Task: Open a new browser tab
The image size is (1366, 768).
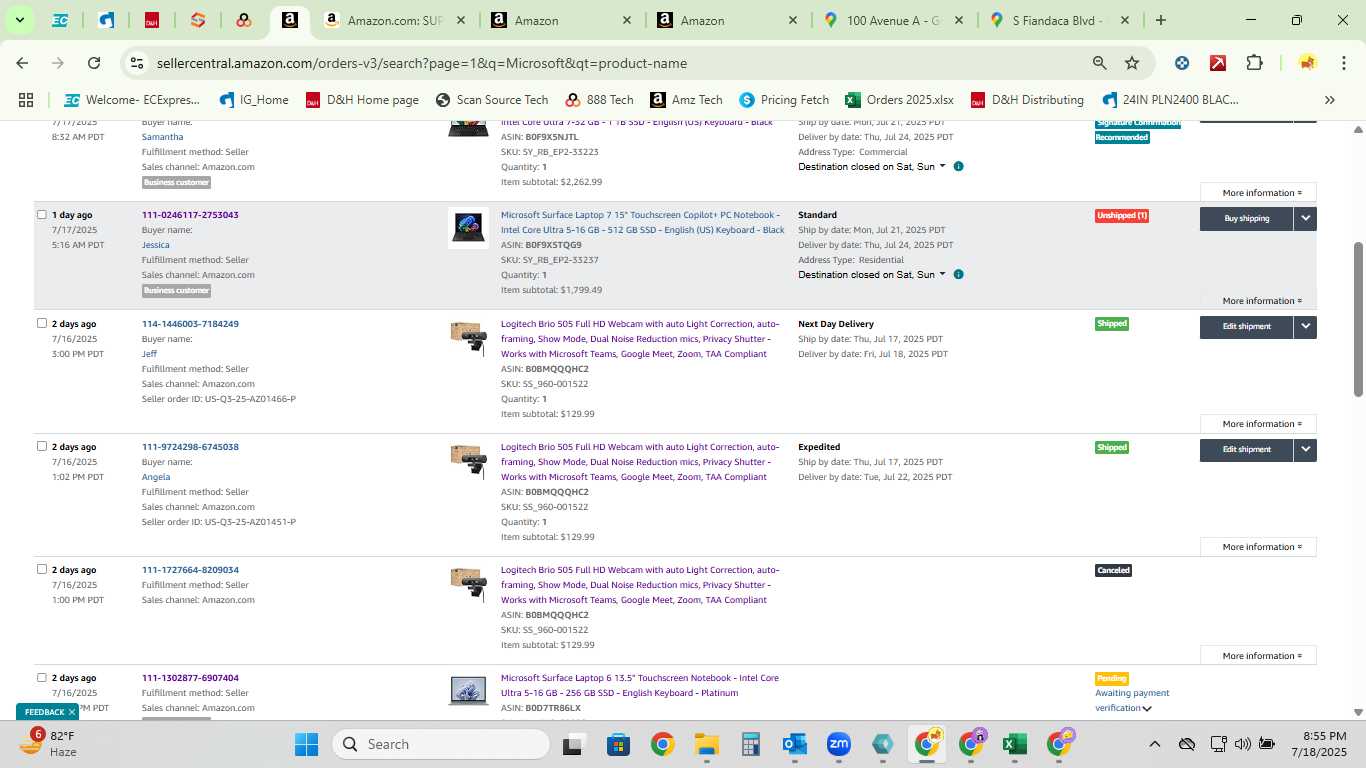Action: [1160, 20]
